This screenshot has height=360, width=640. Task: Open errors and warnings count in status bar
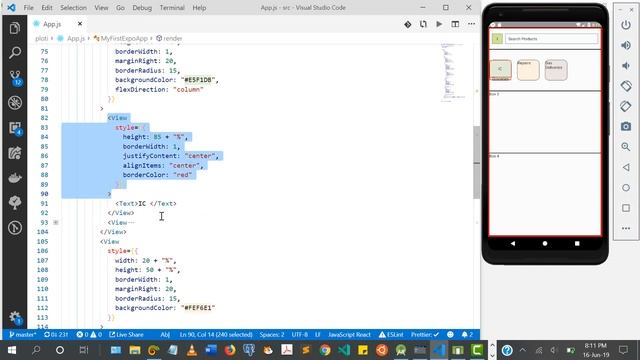[x=89, y=335]
